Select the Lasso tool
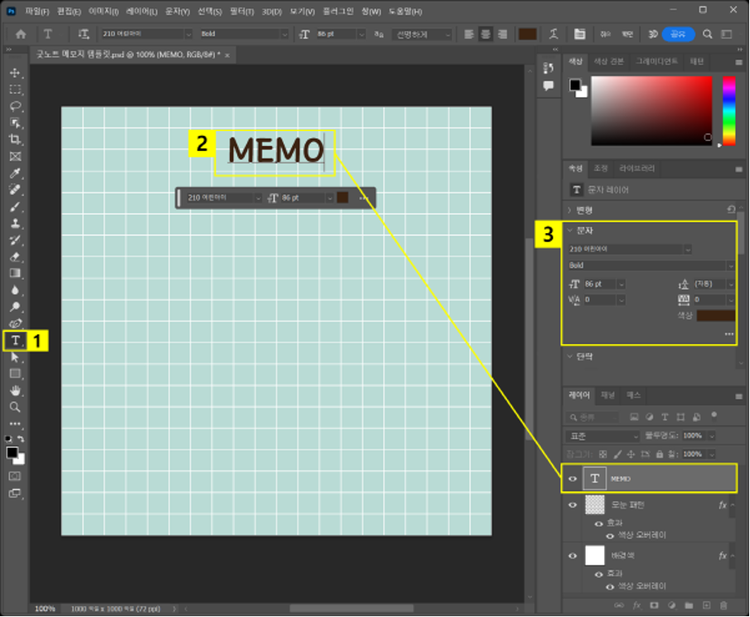 (x=15, y=106)
